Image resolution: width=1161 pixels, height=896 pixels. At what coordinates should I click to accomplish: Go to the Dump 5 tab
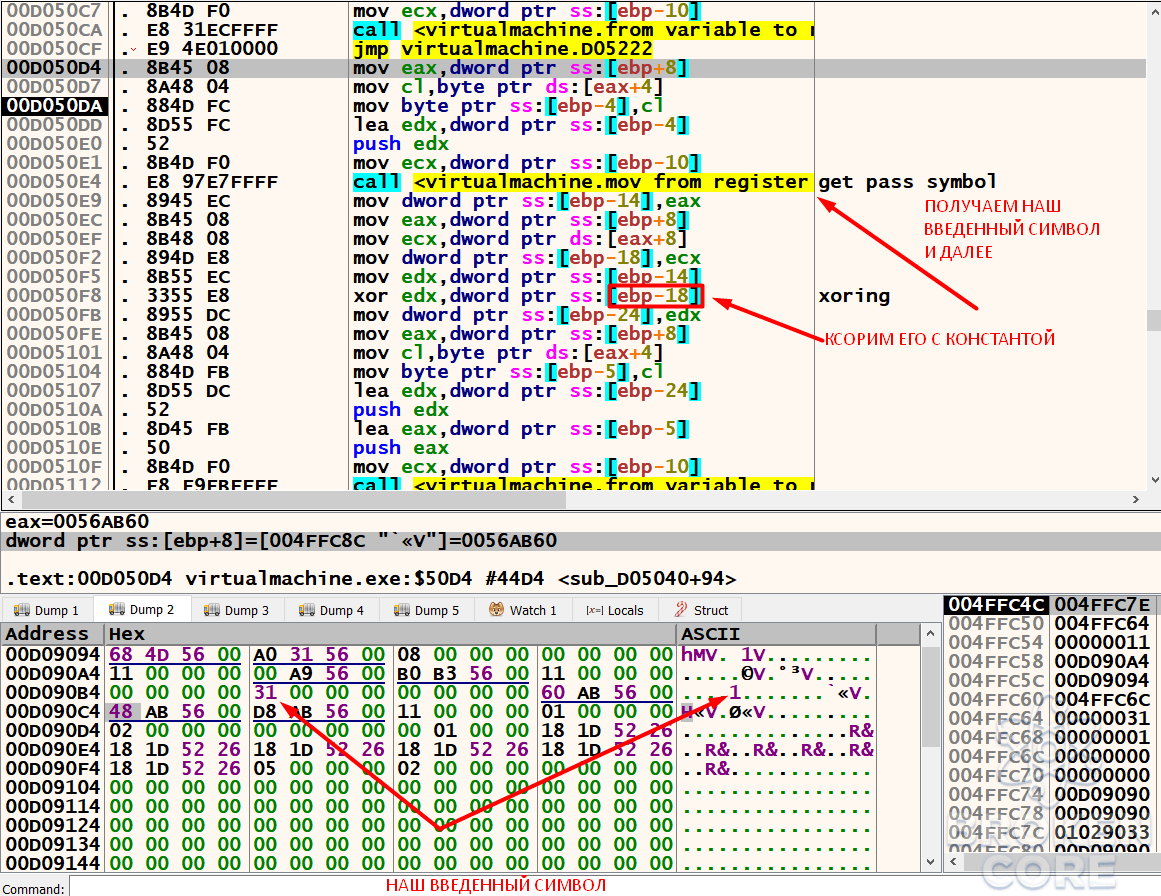[x=427, y=610]
